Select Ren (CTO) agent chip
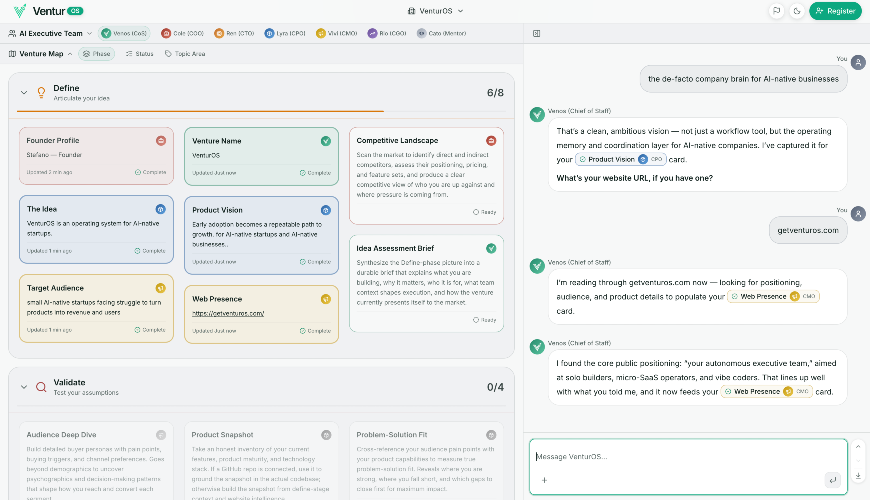This screenshot has width=870, height=500. click(234, 33)
